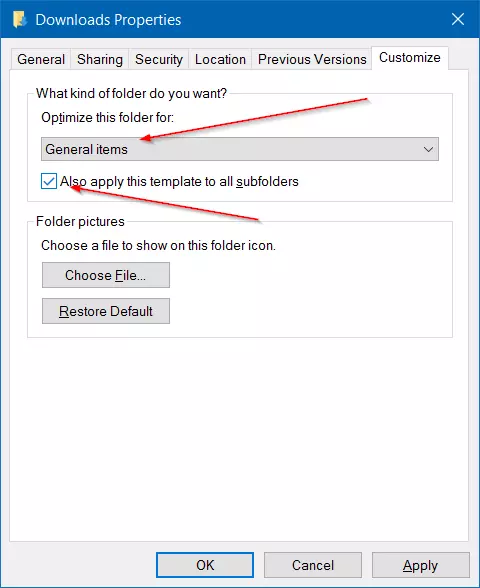Viewport: 480px width, 588px height.
Task: Click Apply to save the settings
Action: click(x=421, y=565)
